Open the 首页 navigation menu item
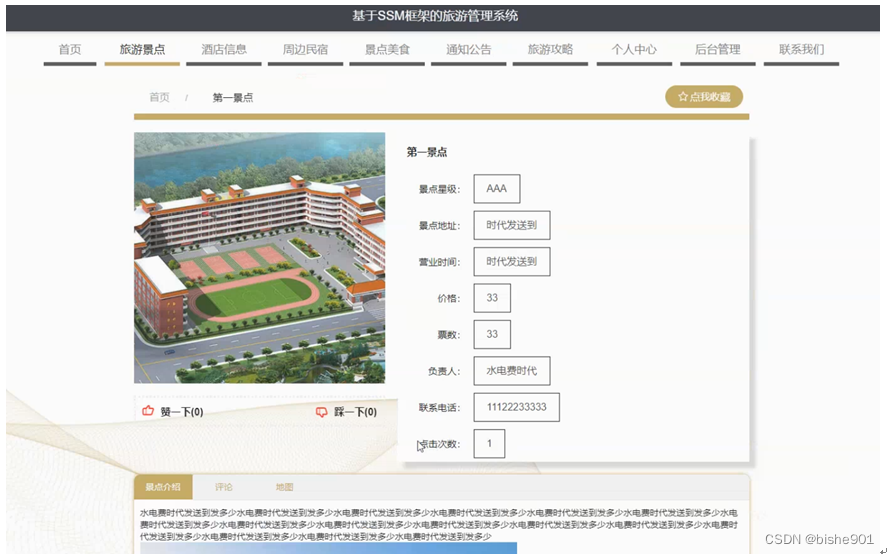889x554 pixels. [70, 49]
